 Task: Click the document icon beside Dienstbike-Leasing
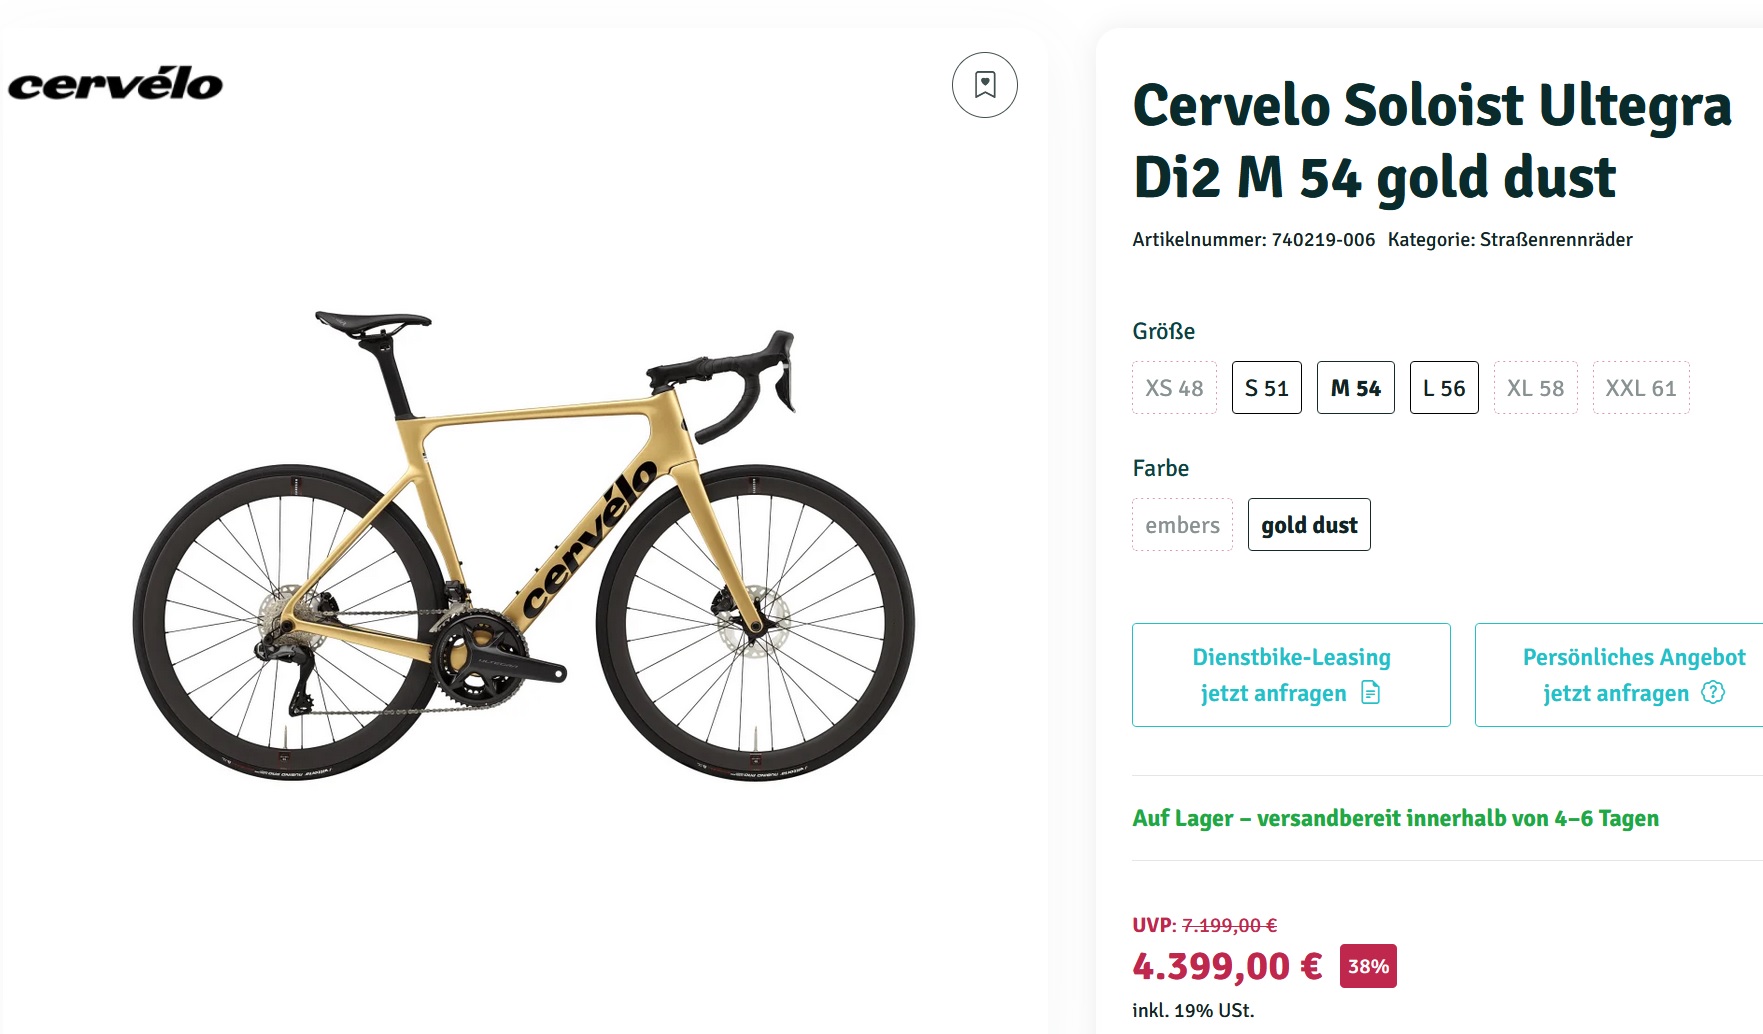pyautogui.click(x=1371, y=693)
